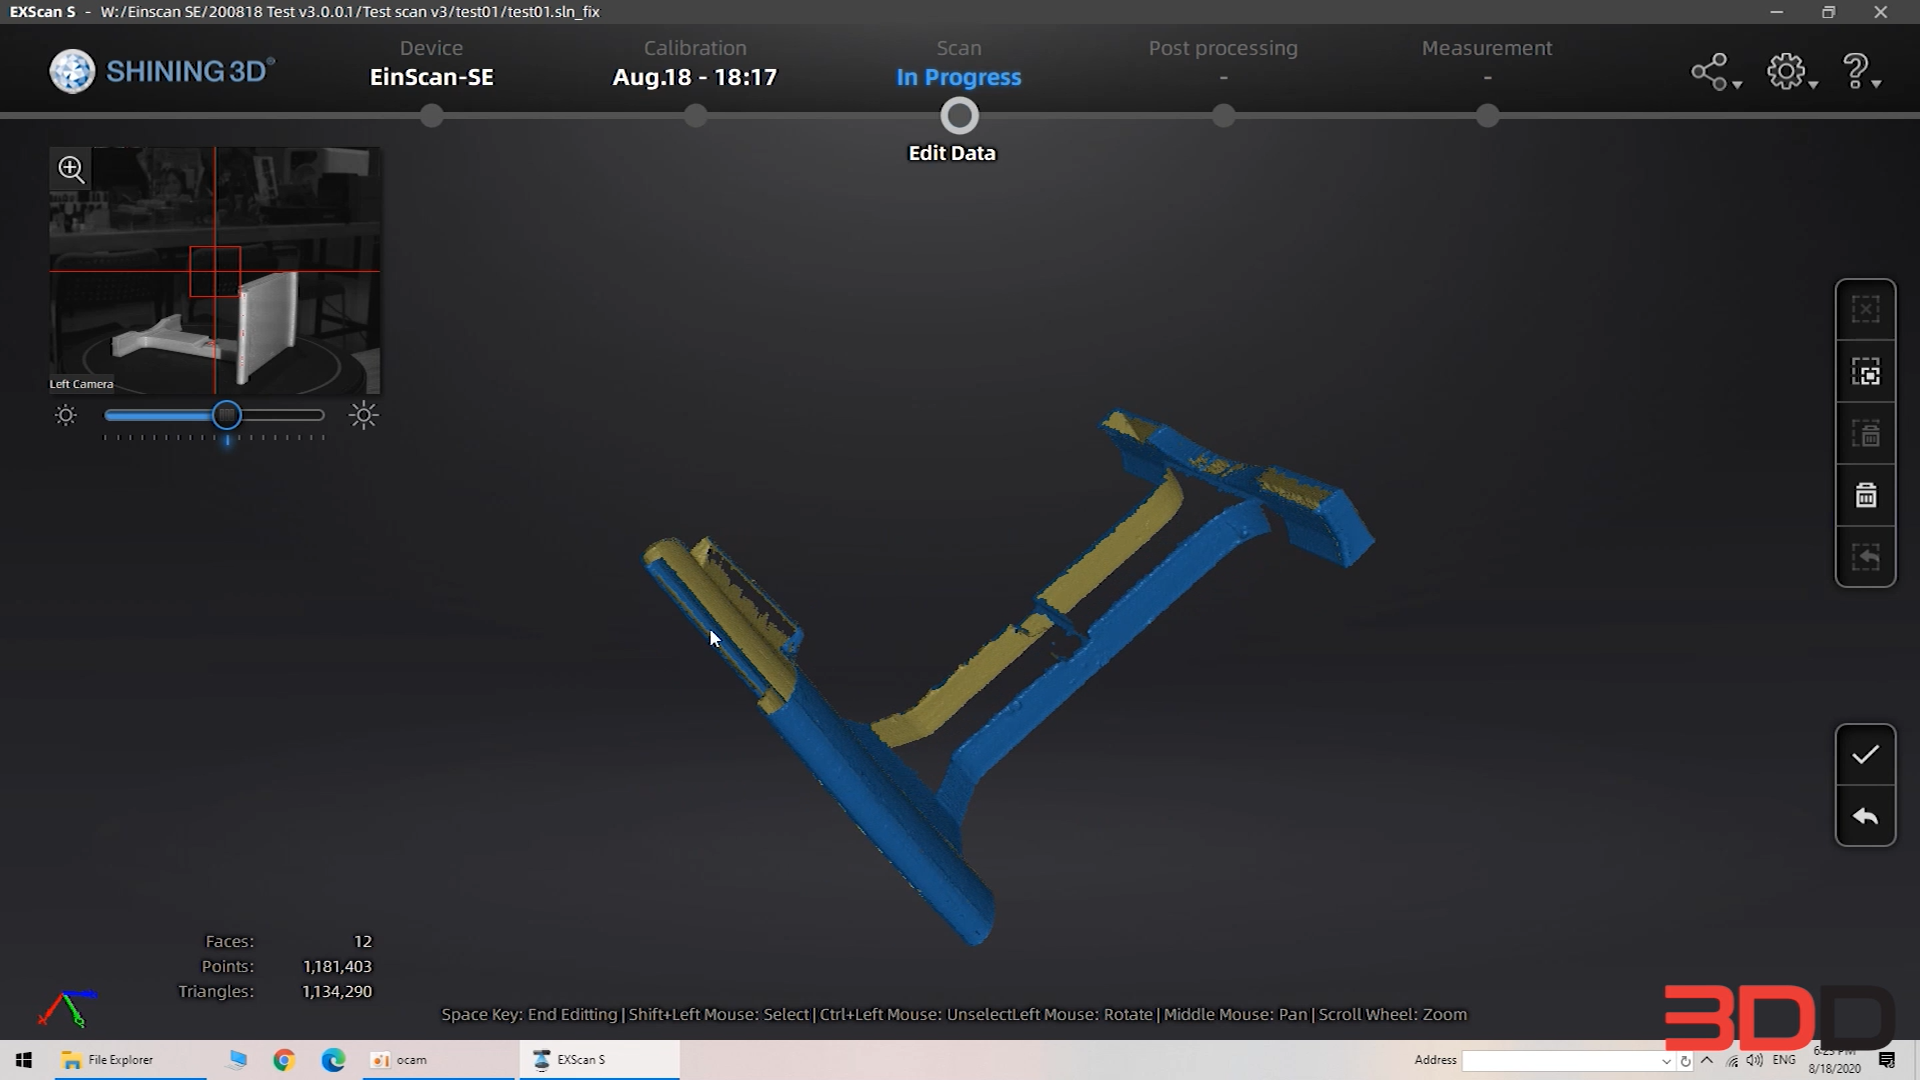Open the help question mark menu
The height and width of the screenshot is (1080, 1920).
[x=1860, y=72]
